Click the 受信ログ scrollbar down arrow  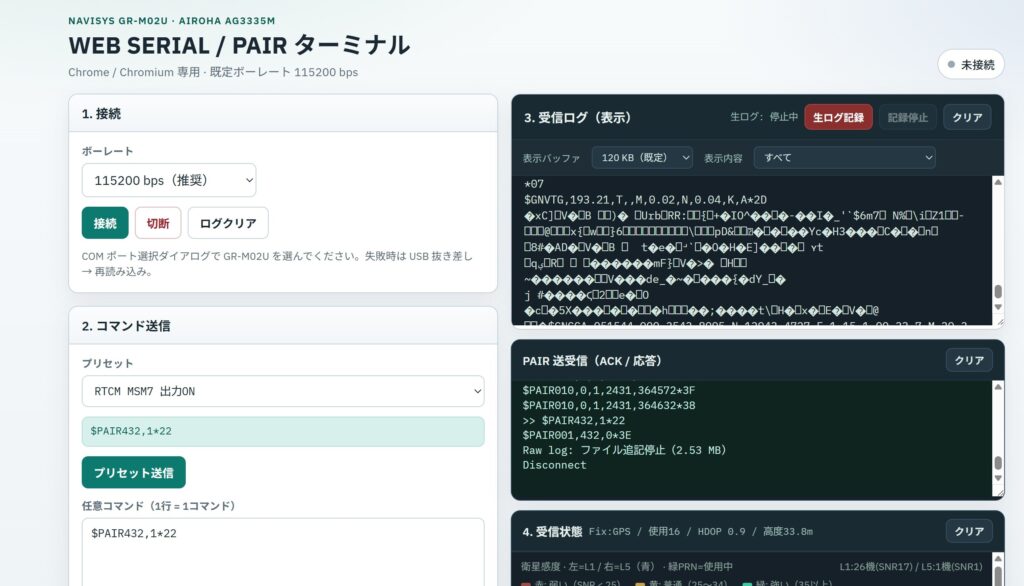pos(998,307)
